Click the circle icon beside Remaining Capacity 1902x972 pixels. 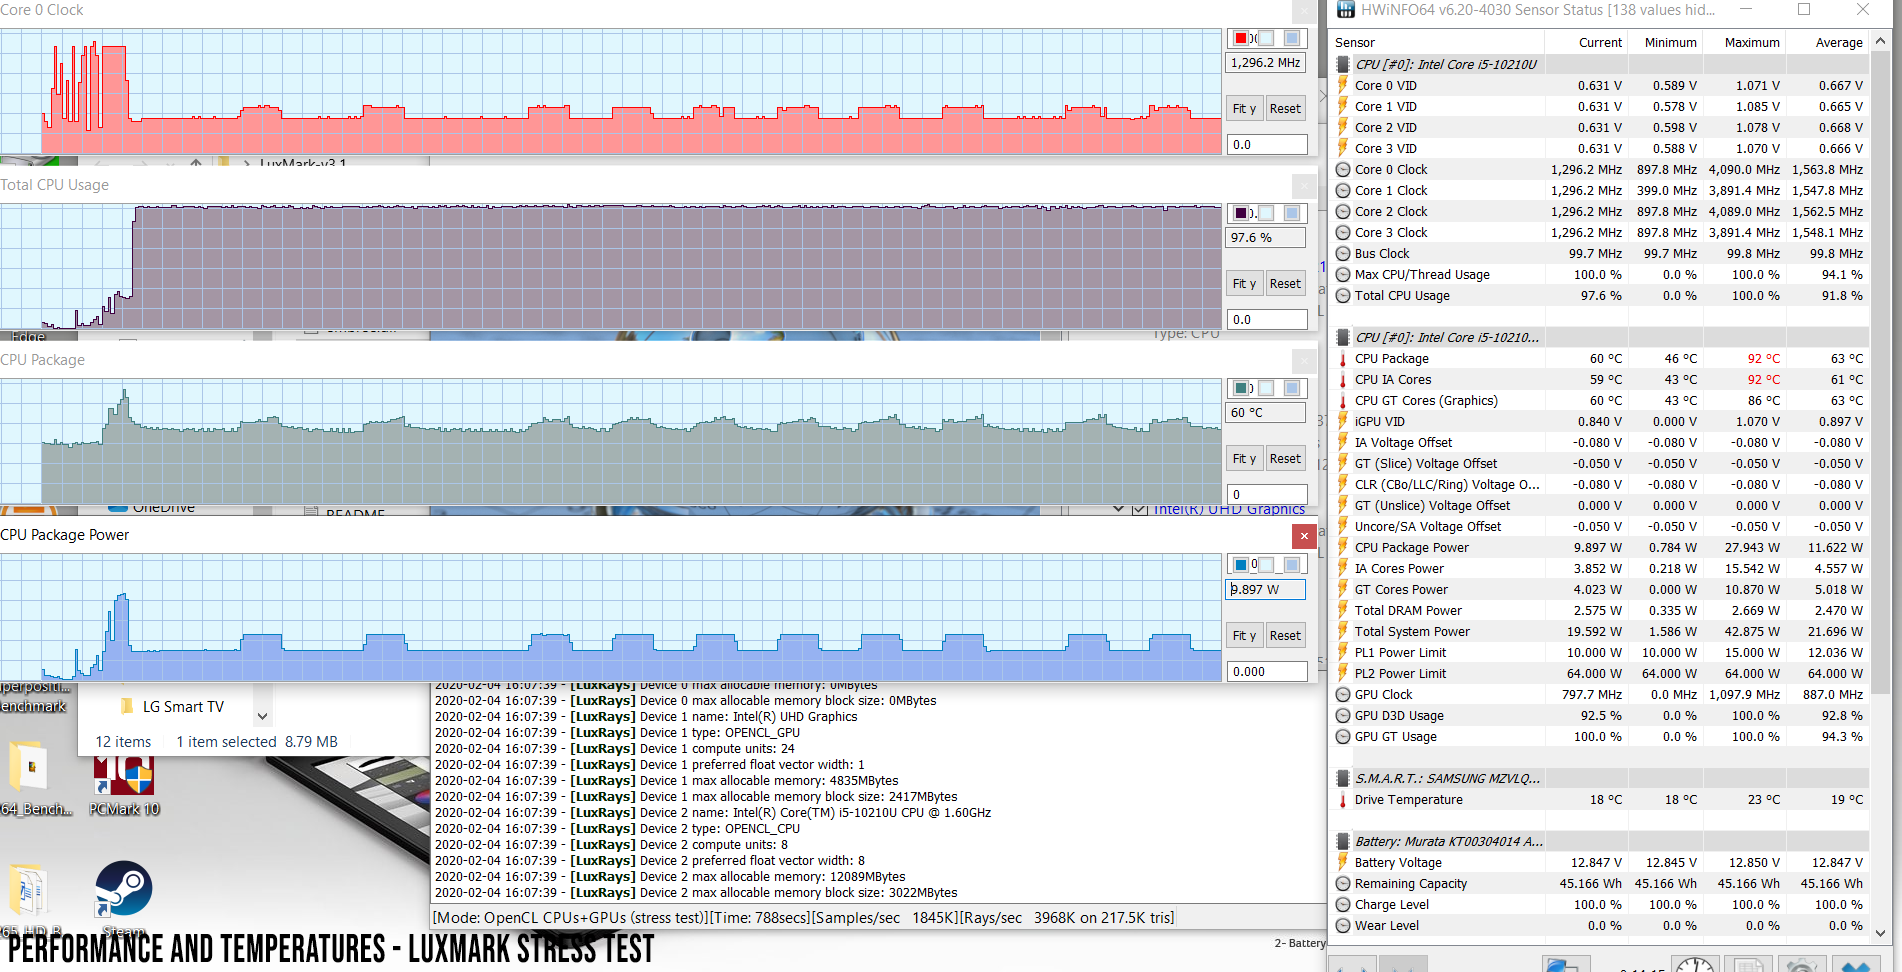click(1343, 883)
